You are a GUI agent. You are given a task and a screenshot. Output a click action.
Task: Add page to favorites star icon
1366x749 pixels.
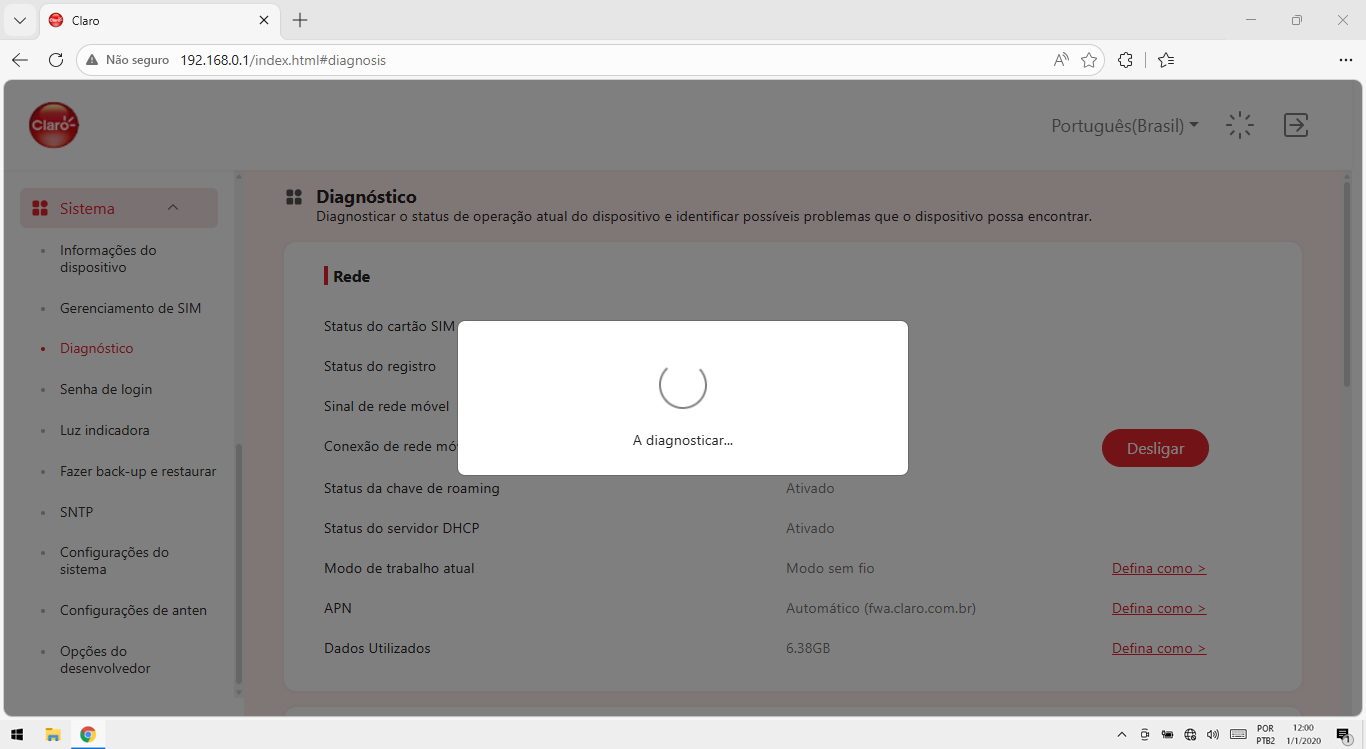1089,60
